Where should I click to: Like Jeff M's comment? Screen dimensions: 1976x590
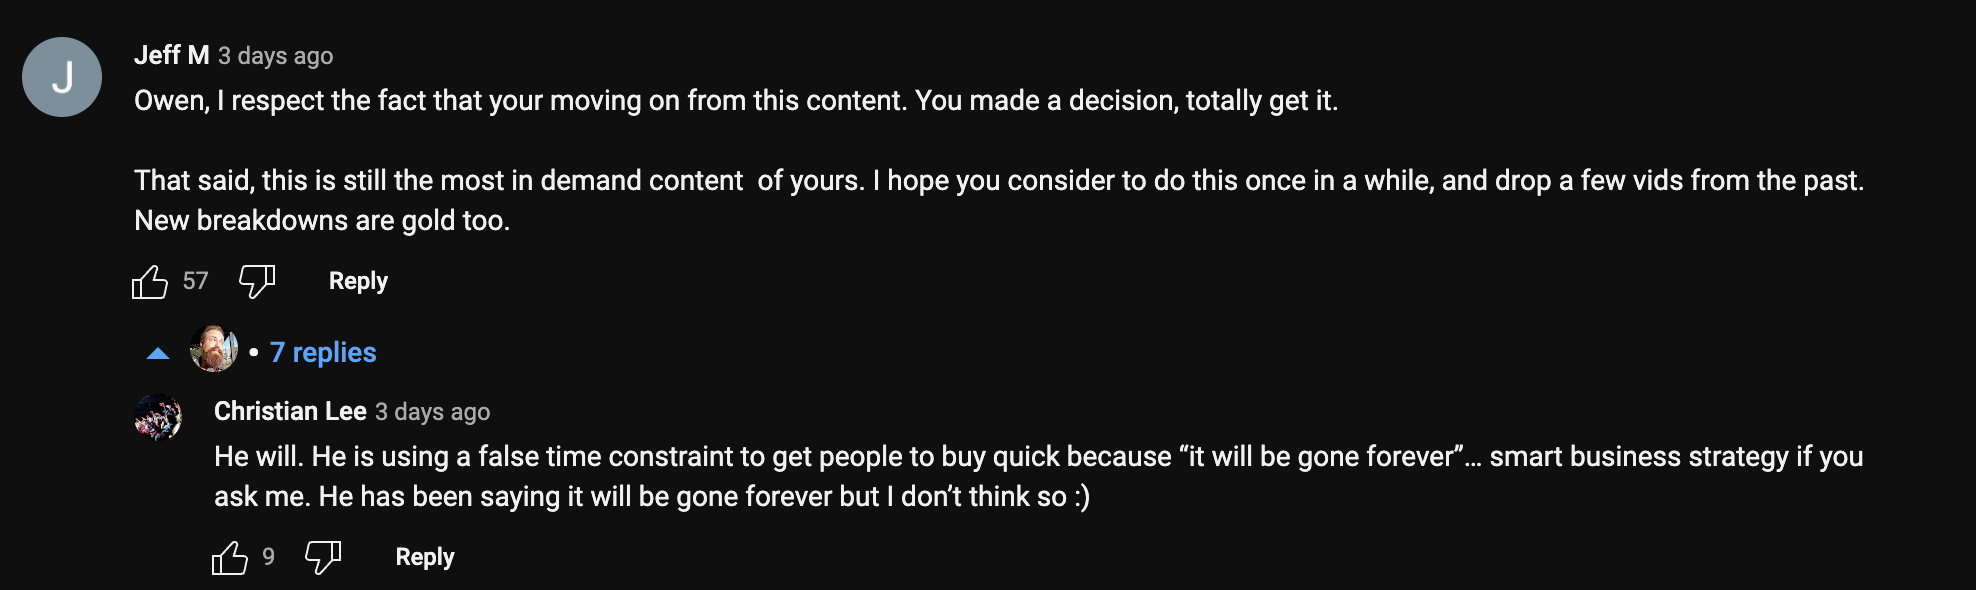click(x=150, y=282)
